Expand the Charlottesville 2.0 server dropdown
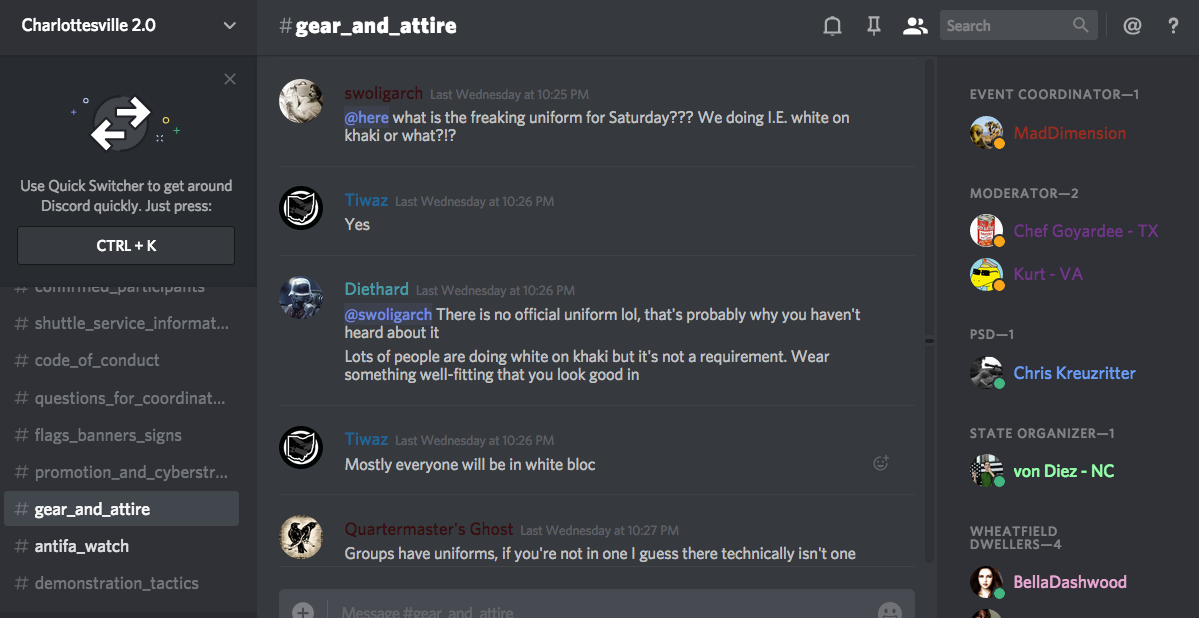 pyautogui.click(x=229, y=25)
